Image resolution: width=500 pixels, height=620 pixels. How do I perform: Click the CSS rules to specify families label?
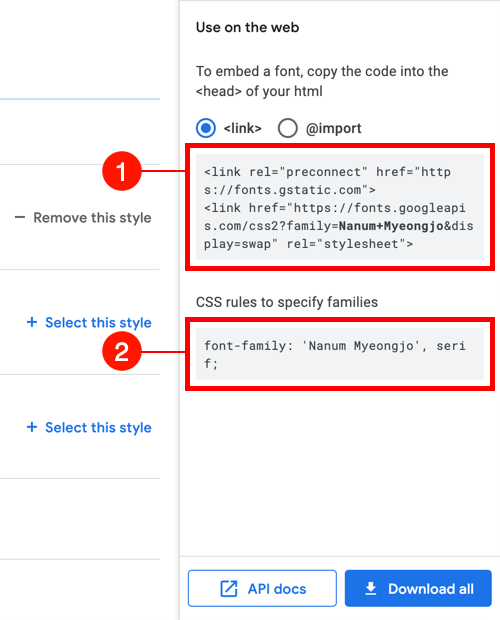point(287,302)
